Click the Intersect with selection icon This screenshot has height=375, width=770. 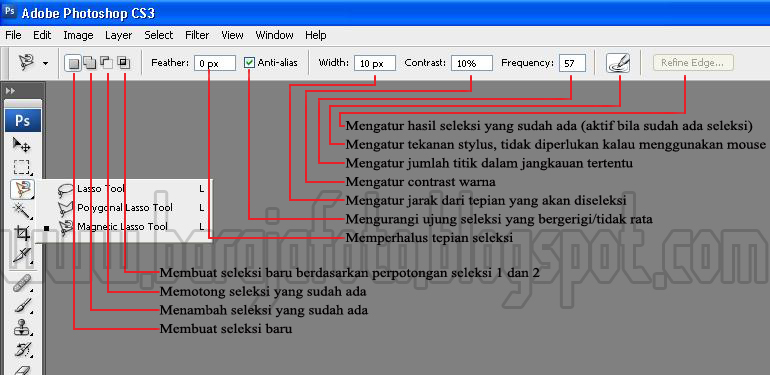(x=123, y=63)
